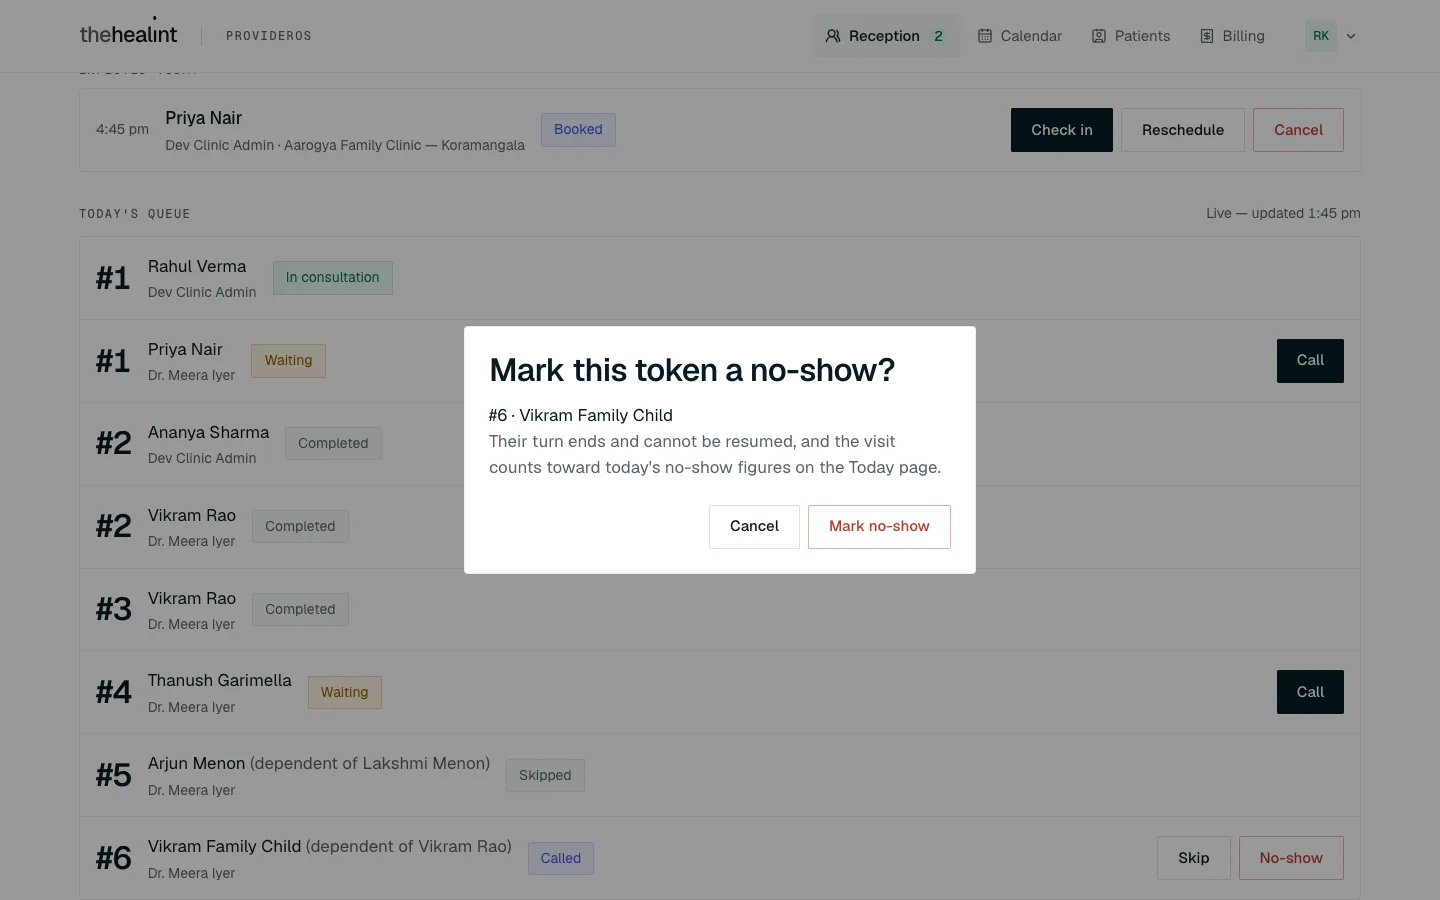The width and height of the screenshot is (1440, 900).
Task: Click the RK user avatar
Action: tap(1321, 36)
